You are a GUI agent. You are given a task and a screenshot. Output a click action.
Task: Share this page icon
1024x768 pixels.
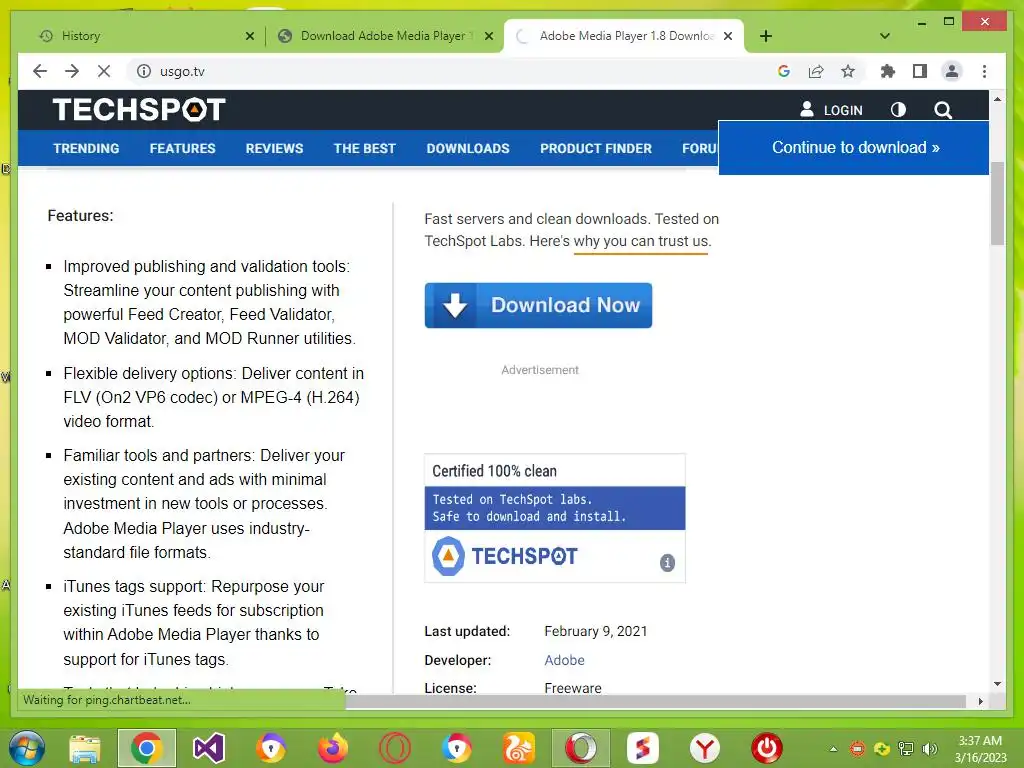(816, 71)
